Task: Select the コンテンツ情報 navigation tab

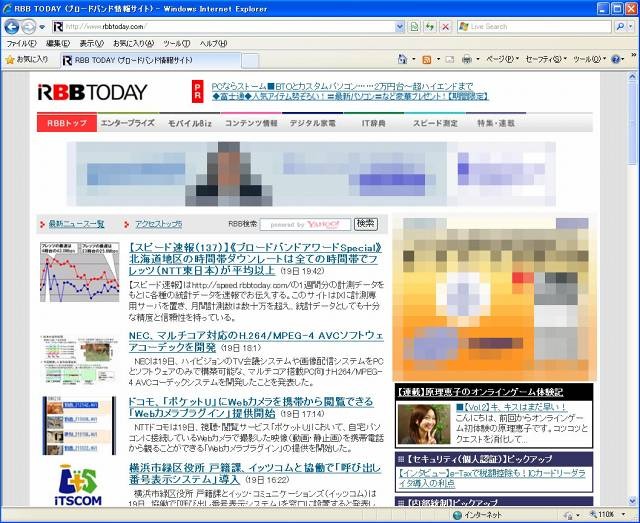Action: click(x=251, y=123)
